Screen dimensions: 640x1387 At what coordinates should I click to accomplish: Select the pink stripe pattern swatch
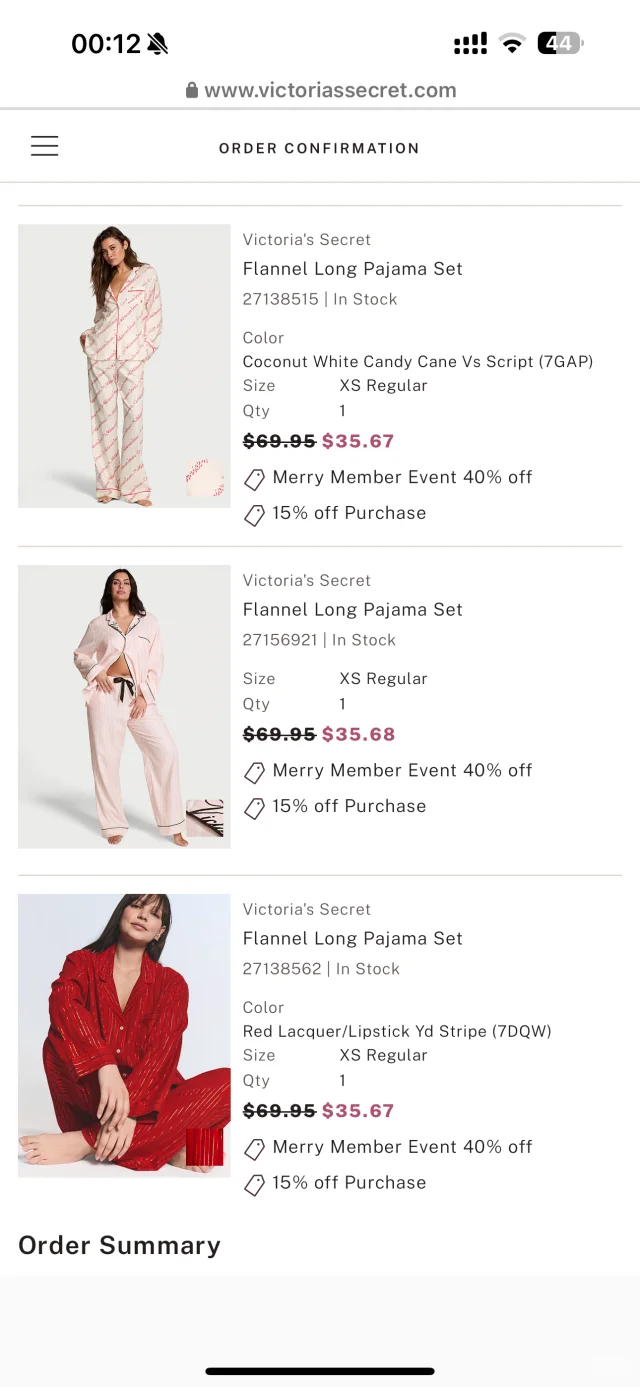coord(204,818)
